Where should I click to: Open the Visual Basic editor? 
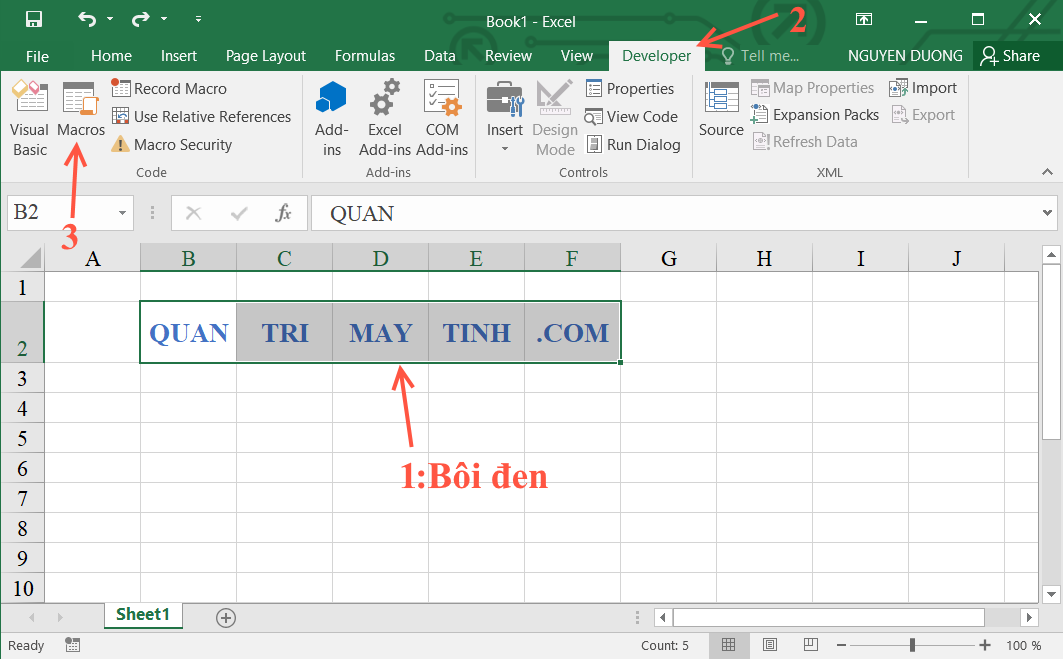pos(30,119)
